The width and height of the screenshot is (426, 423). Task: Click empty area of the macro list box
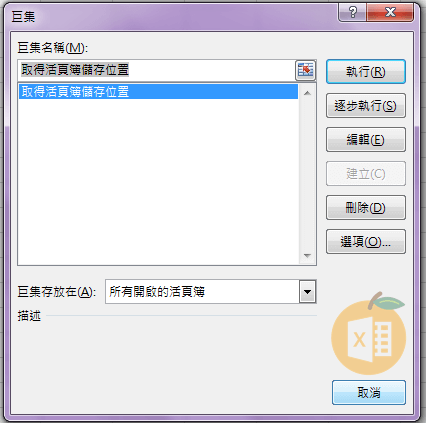click(x=158, y=182)
